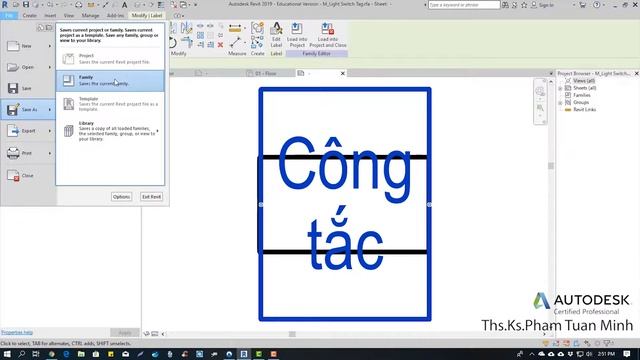Click the Help question mark icon
This screenshot has width=640, height=360.
tap(597, 5)
